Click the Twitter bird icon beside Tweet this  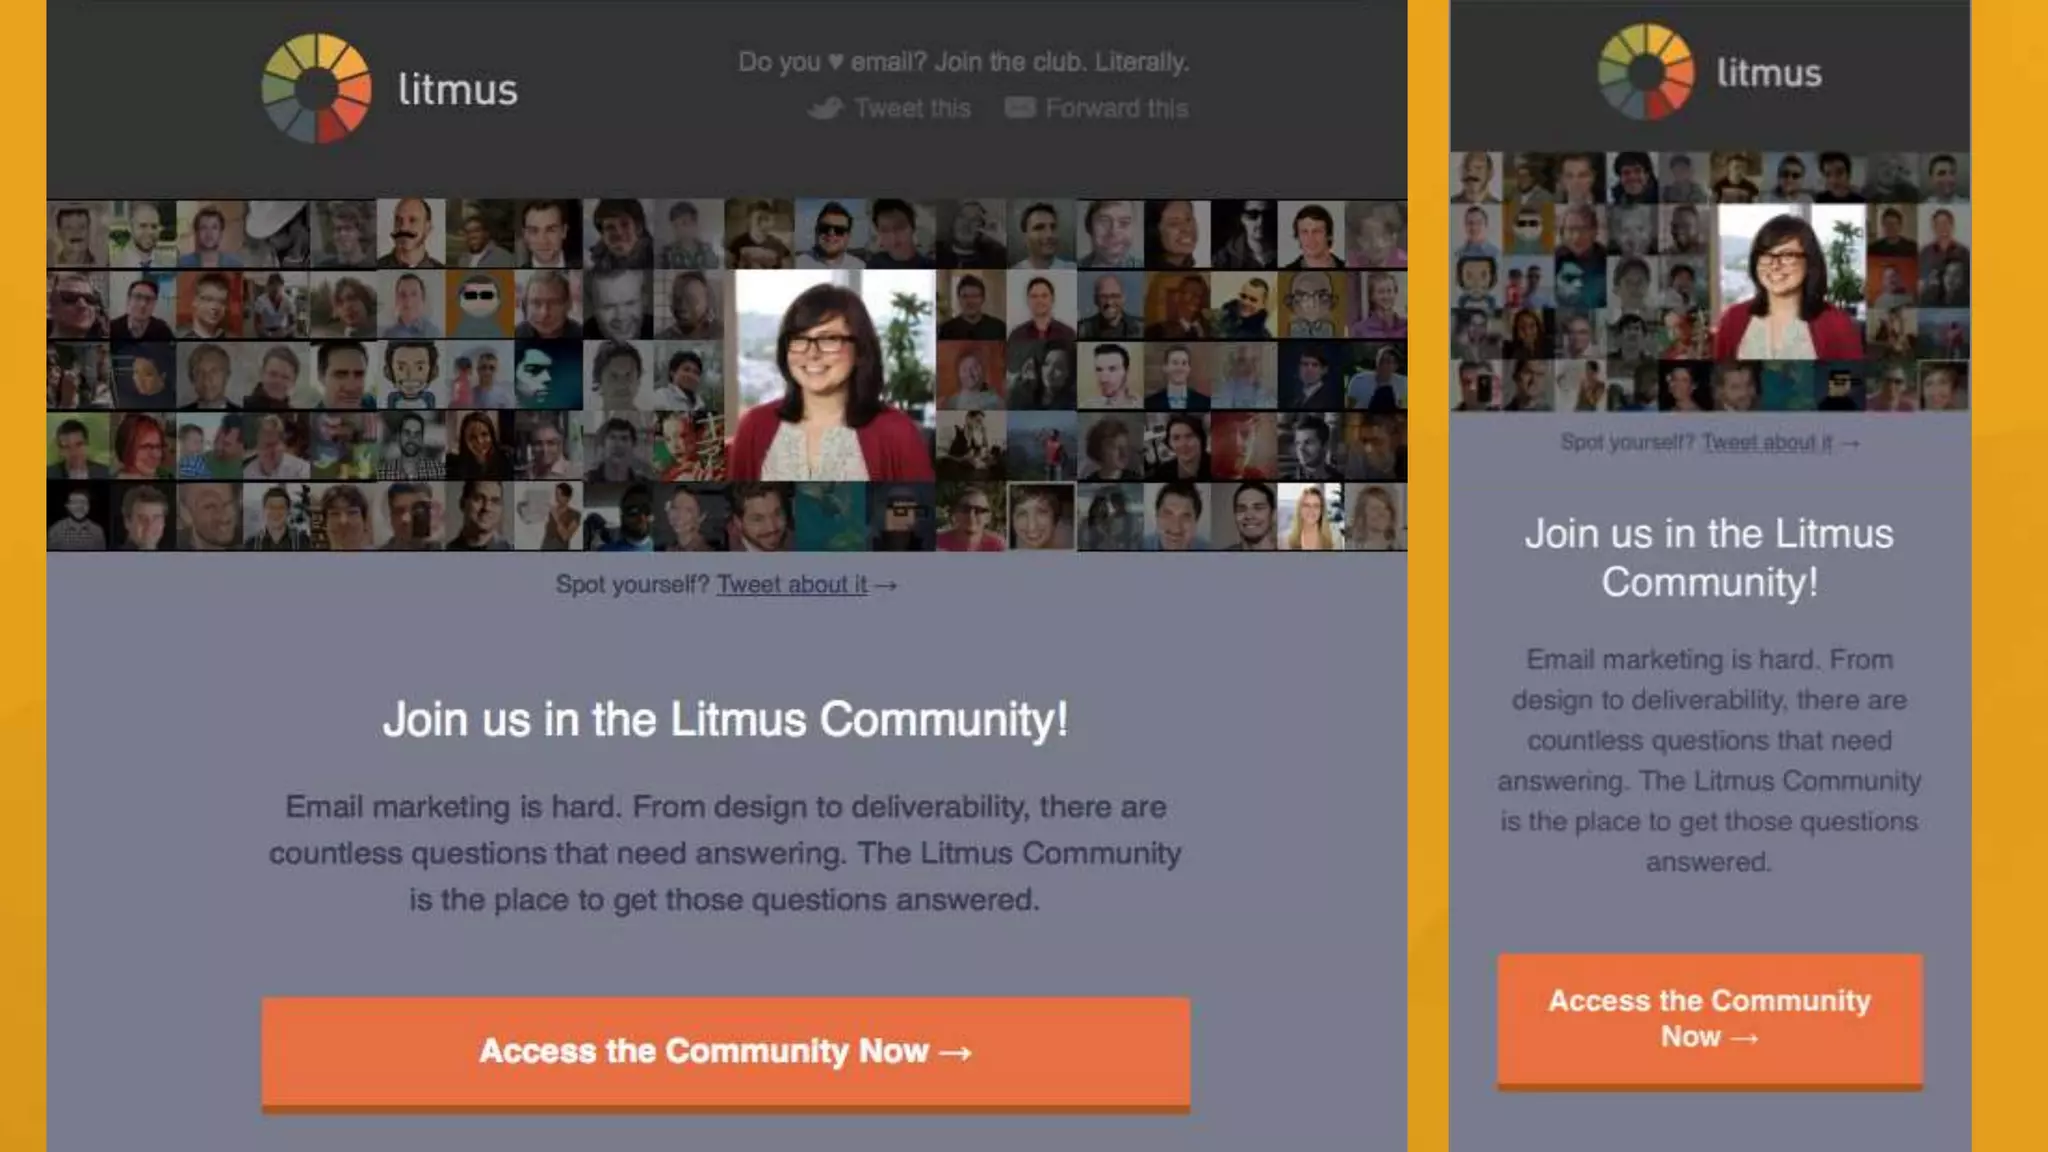pos(826,108)
